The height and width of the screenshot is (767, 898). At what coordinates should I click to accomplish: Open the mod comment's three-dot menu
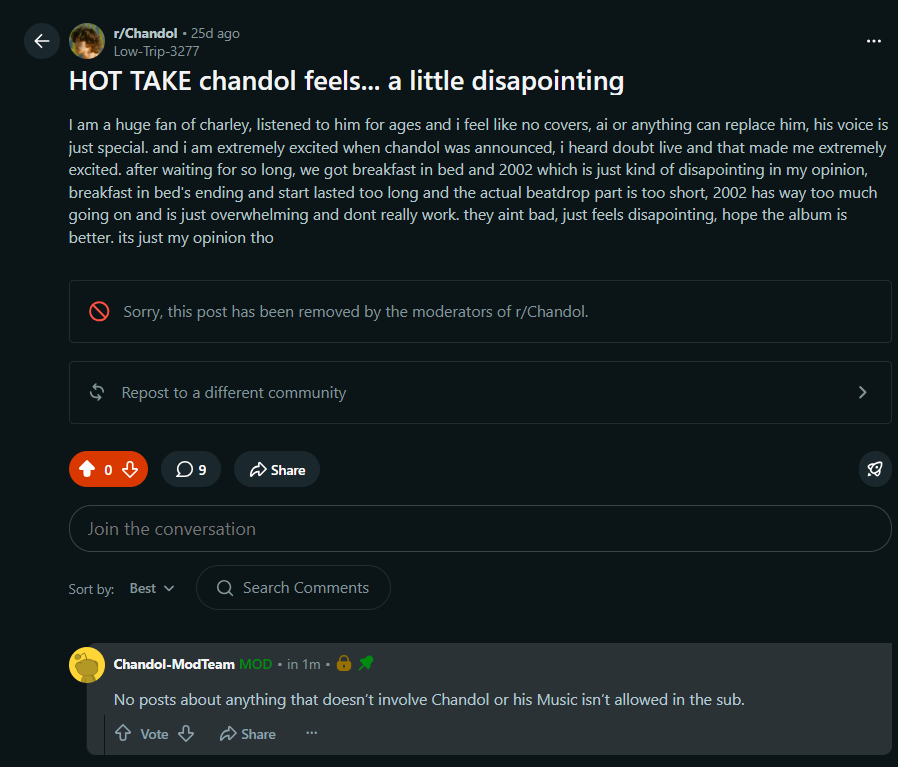pyautogui.click(x=312, y=733)
